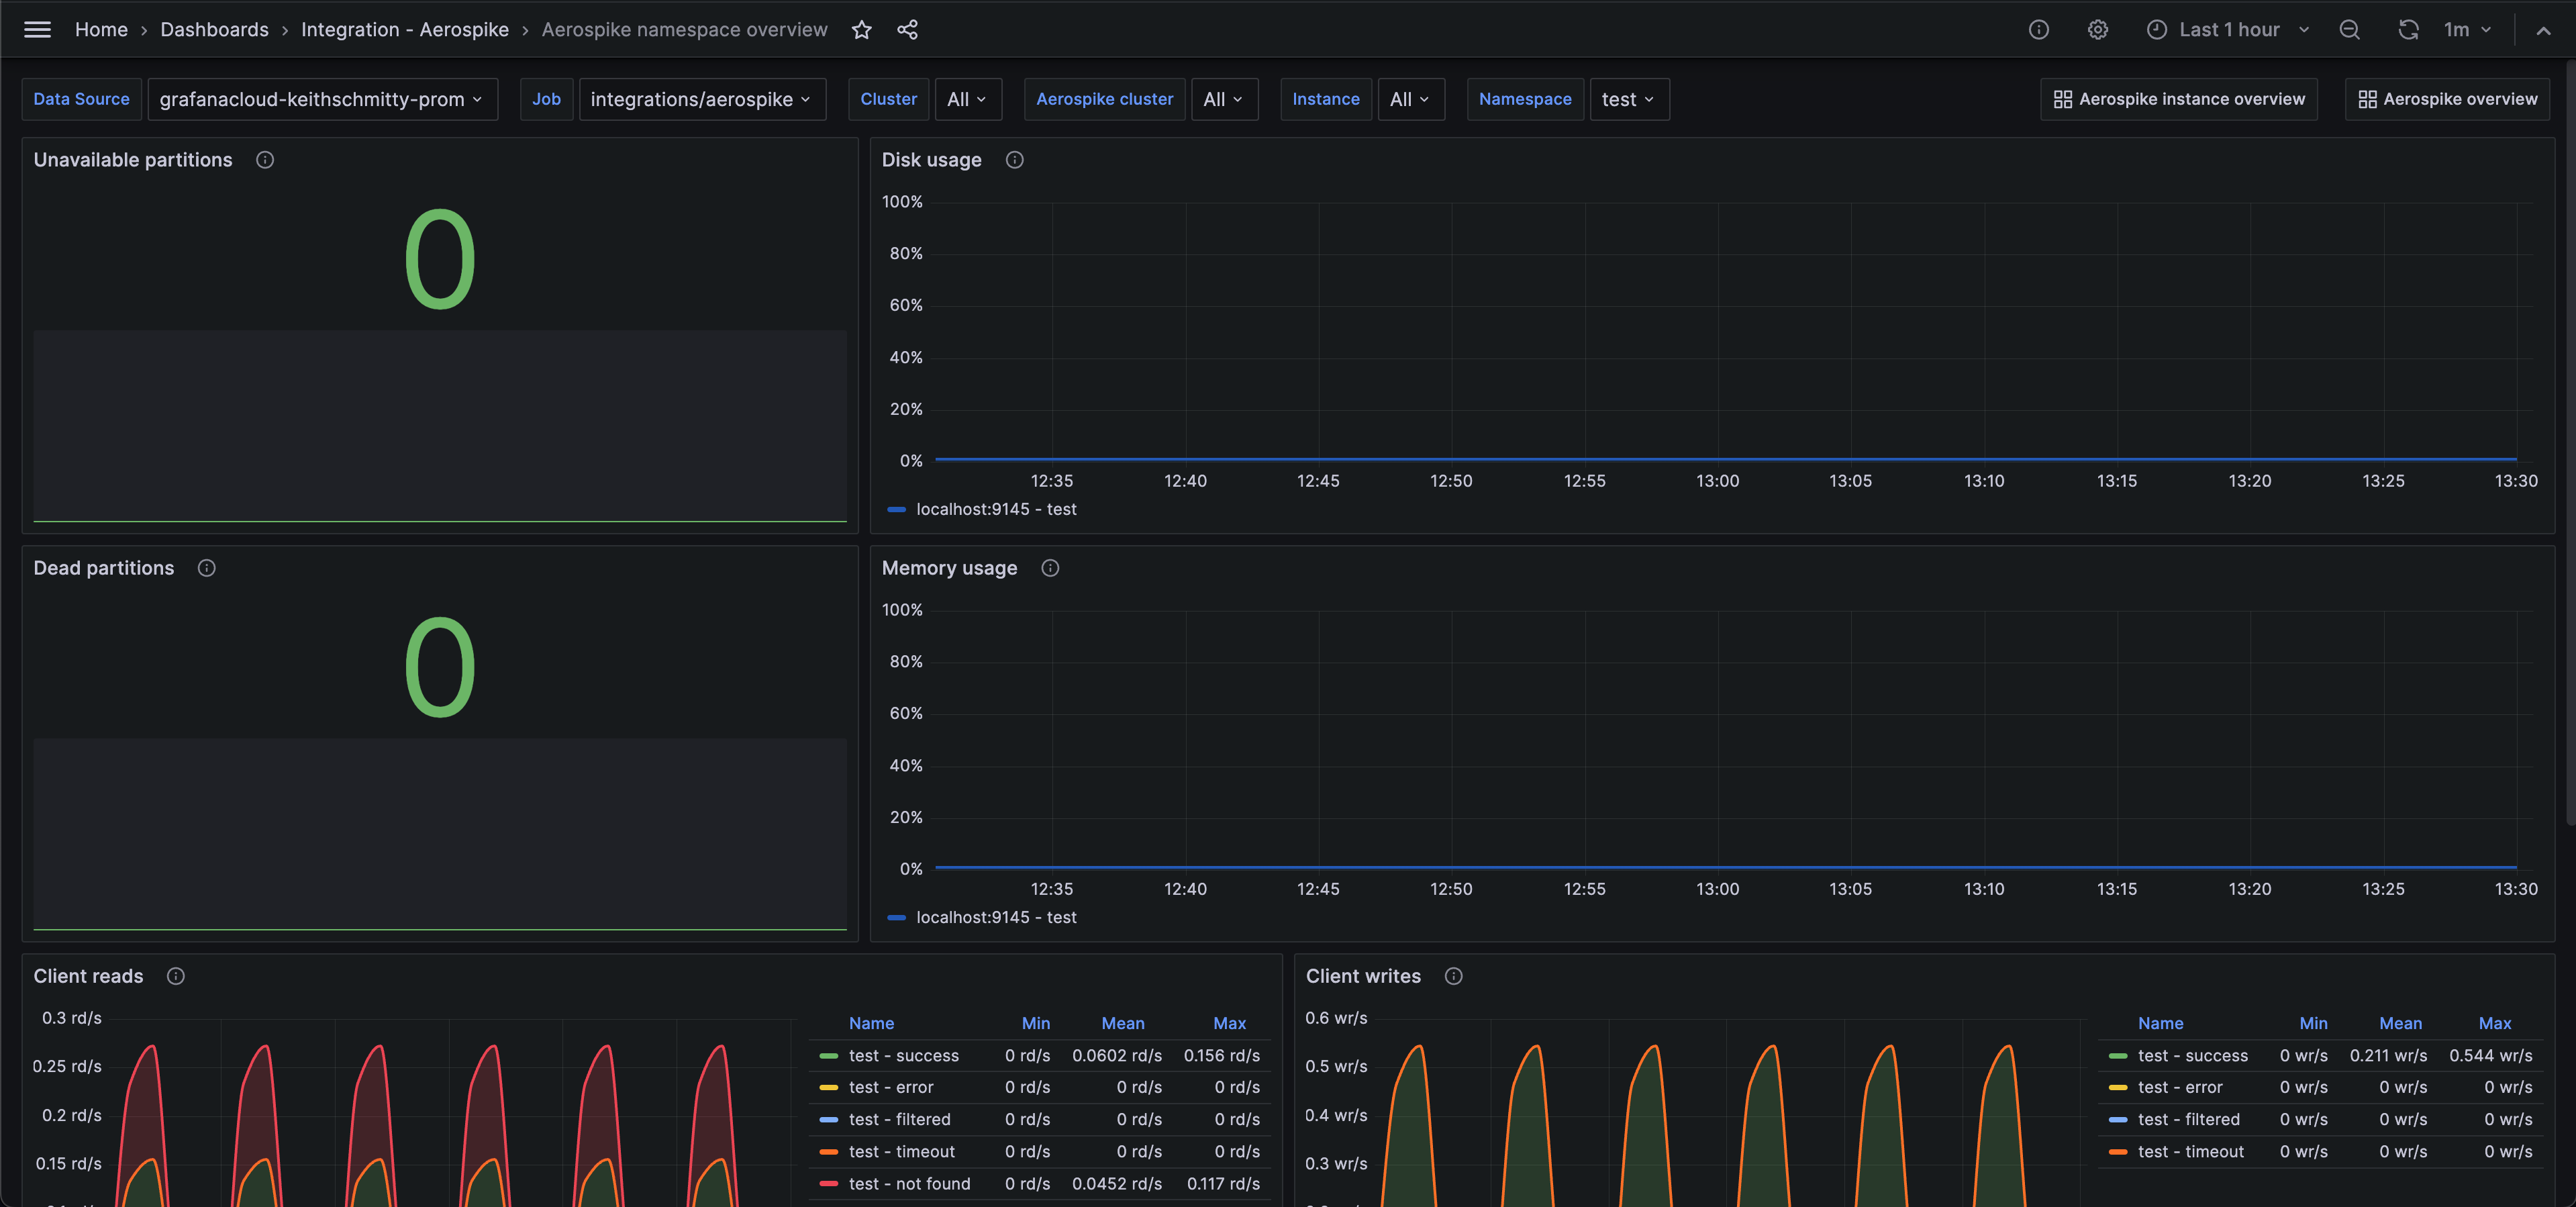Click the zoom out time range icon

pyautogui.click(x=2349, y=30)
